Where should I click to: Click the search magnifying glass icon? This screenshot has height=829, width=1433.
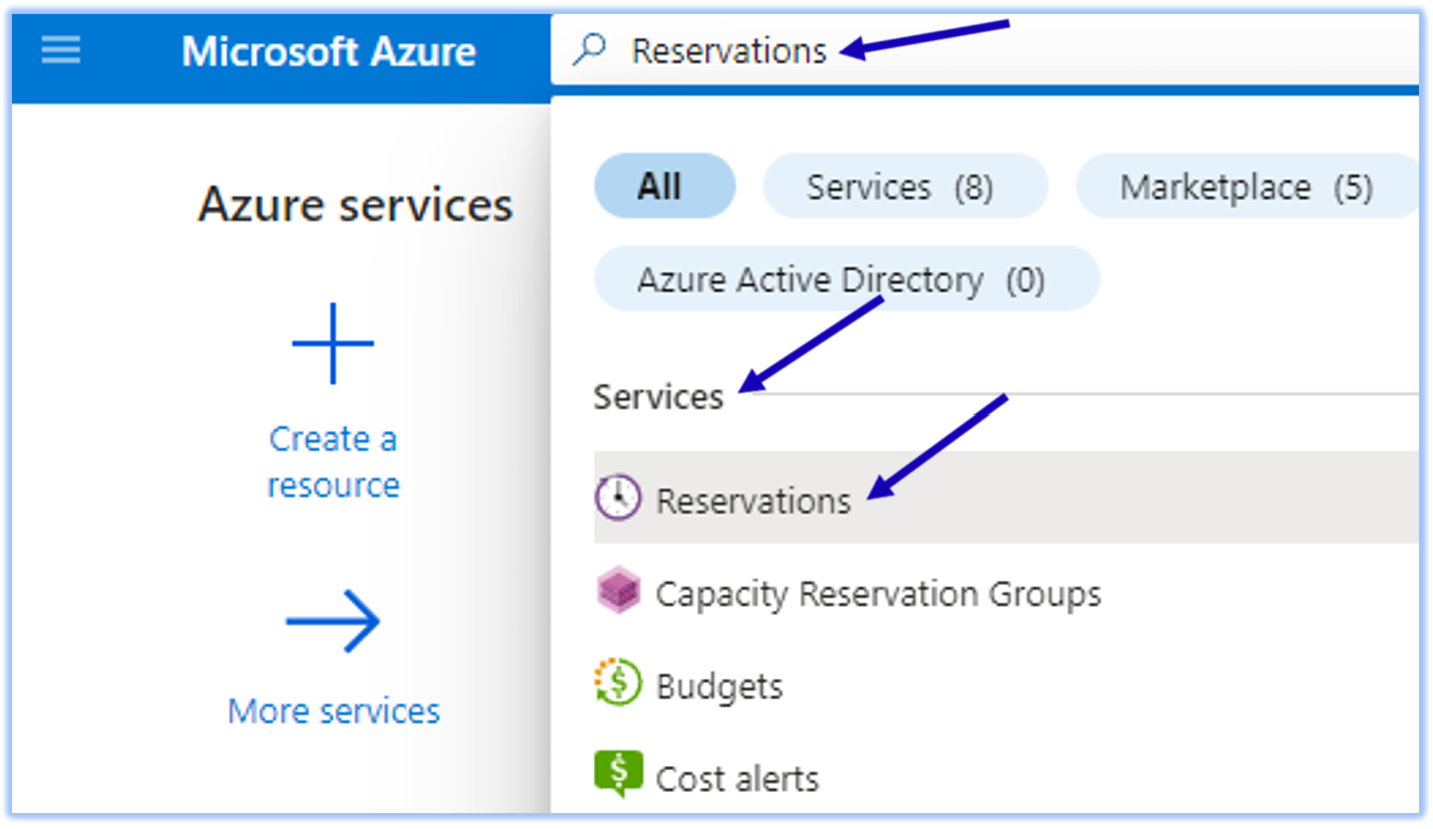pos(591,48)
